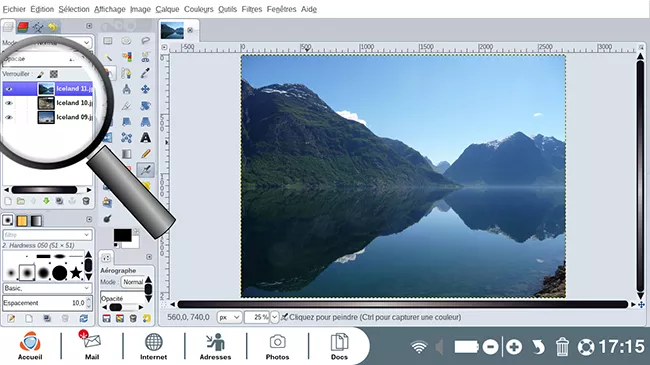Hide the Iceland 11 layer

click(9, 89)
